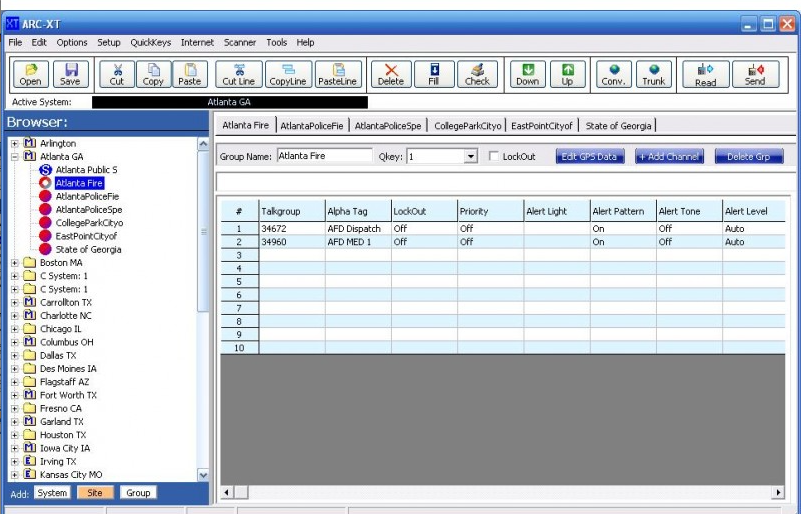Select row number 5 header
The height and width of the screenshot is (514, 801).
[x=240, y=282]
